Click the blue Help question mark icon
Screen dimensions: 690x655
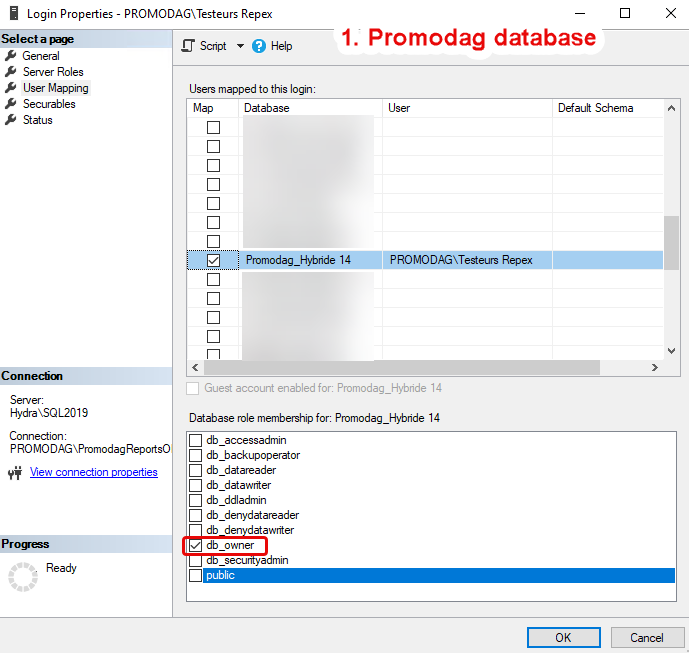click(x=259, y=46)
